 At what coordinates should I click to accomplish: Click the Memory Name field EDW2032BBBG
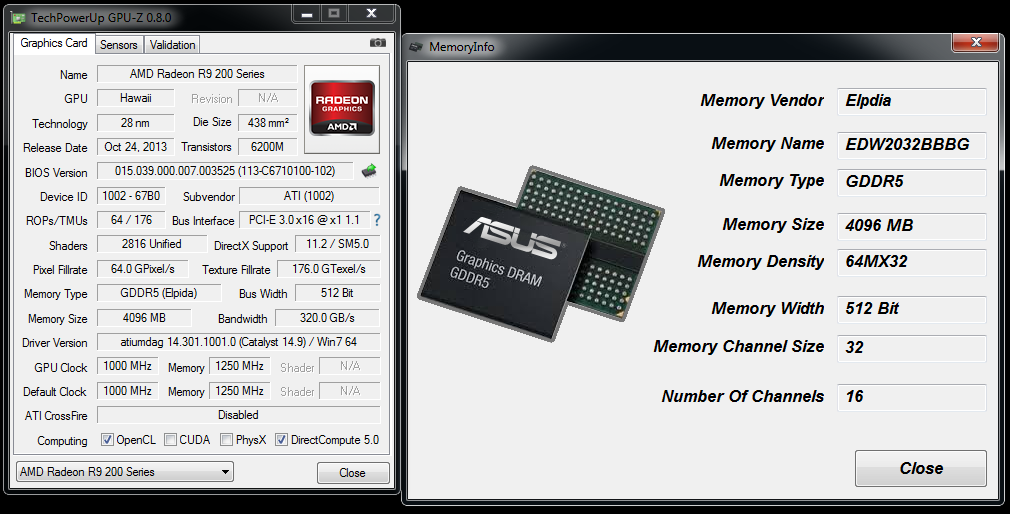(911, 144)
